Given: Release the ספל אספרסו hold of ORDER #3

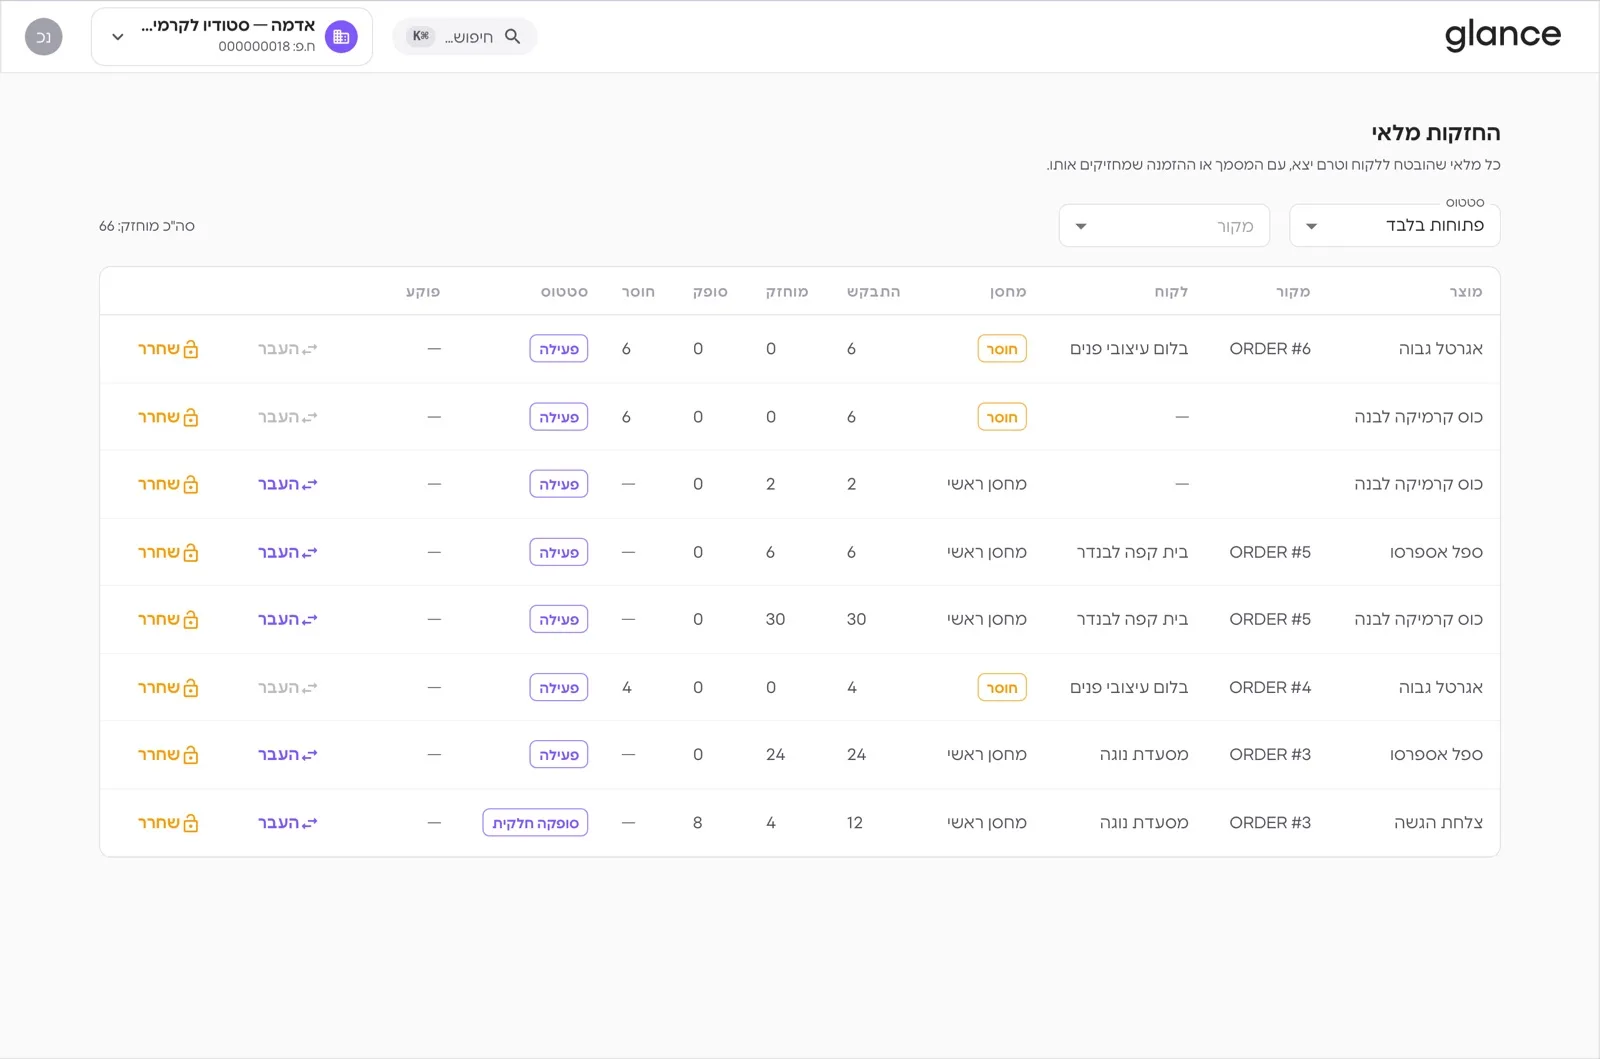Looking at the screenshot, I should 168,755.
